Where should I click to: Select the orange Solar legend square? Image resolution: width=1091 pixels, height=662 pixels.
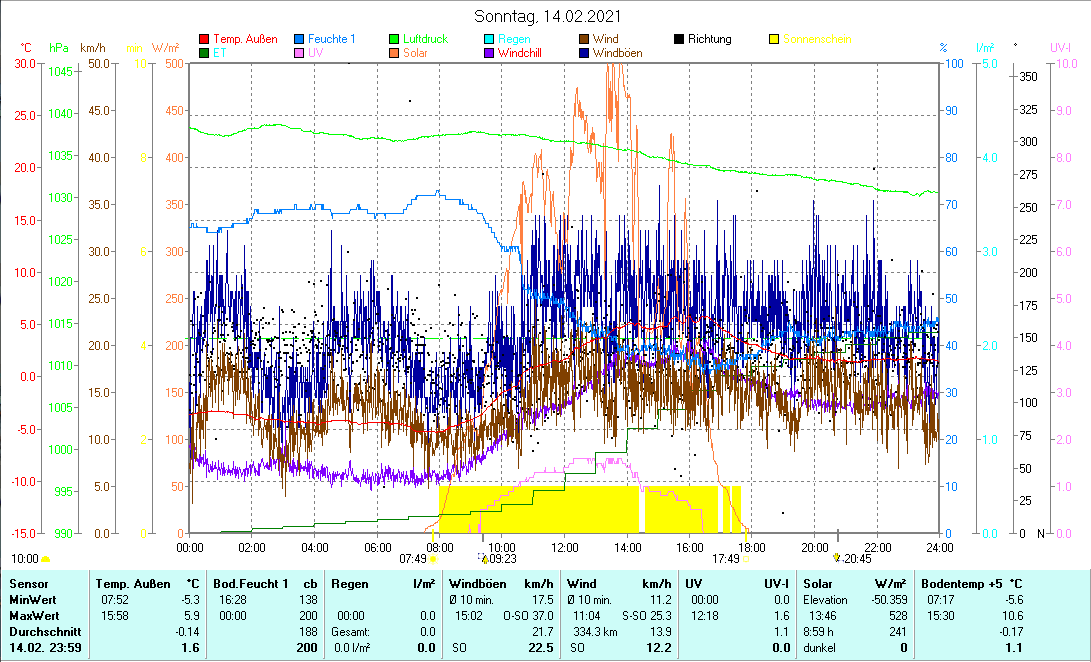pyautogui.click(x=394, y=53)
